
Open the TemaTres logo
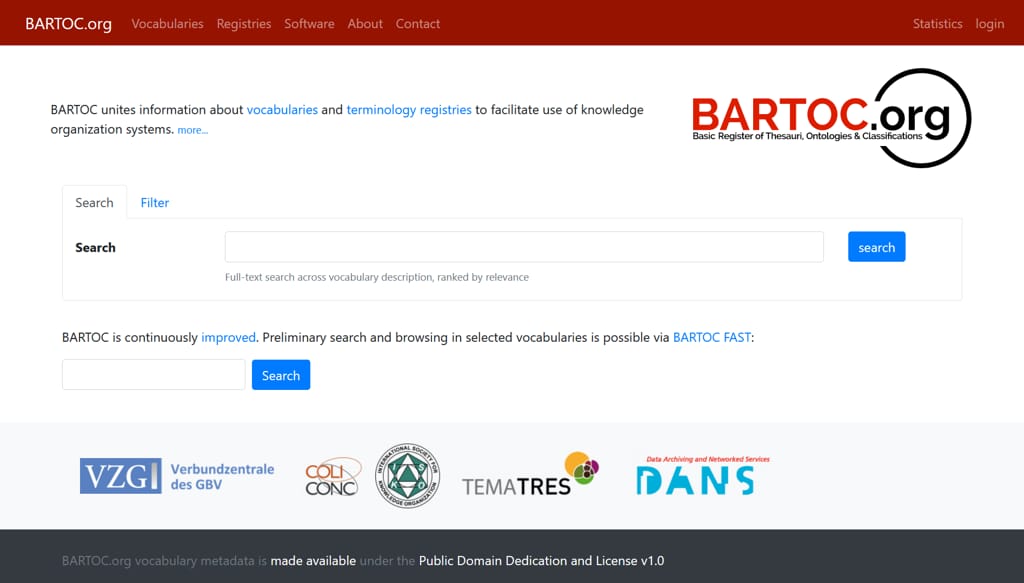(x=530, y=475)
